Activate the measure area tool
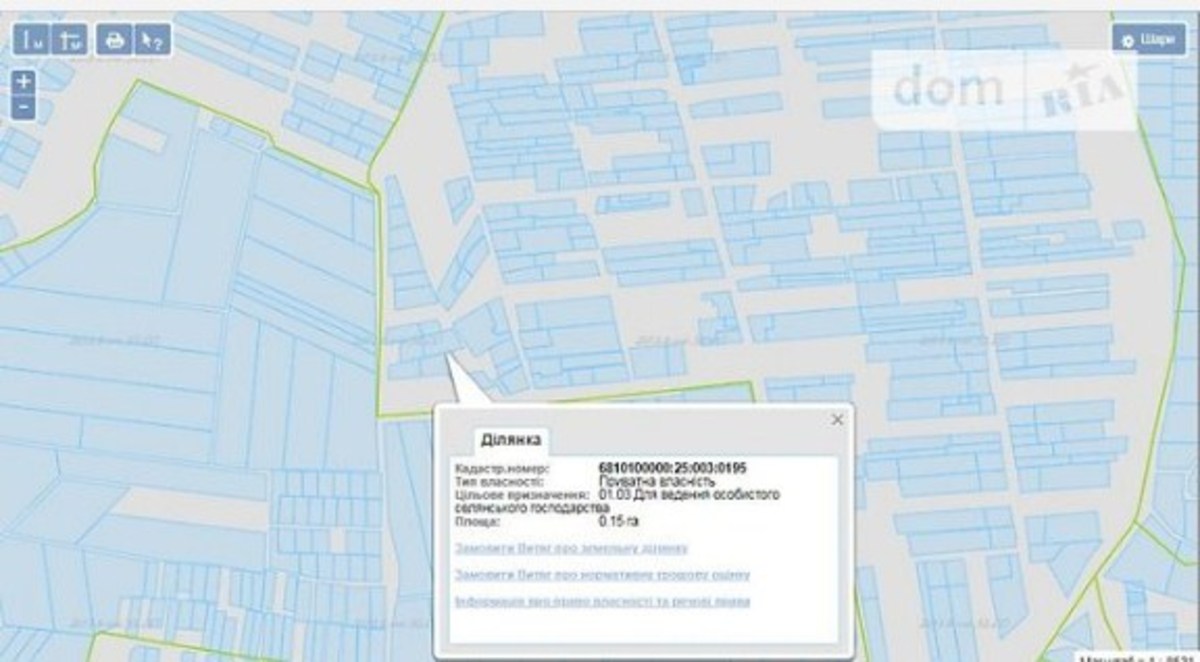 pos(71,40)
